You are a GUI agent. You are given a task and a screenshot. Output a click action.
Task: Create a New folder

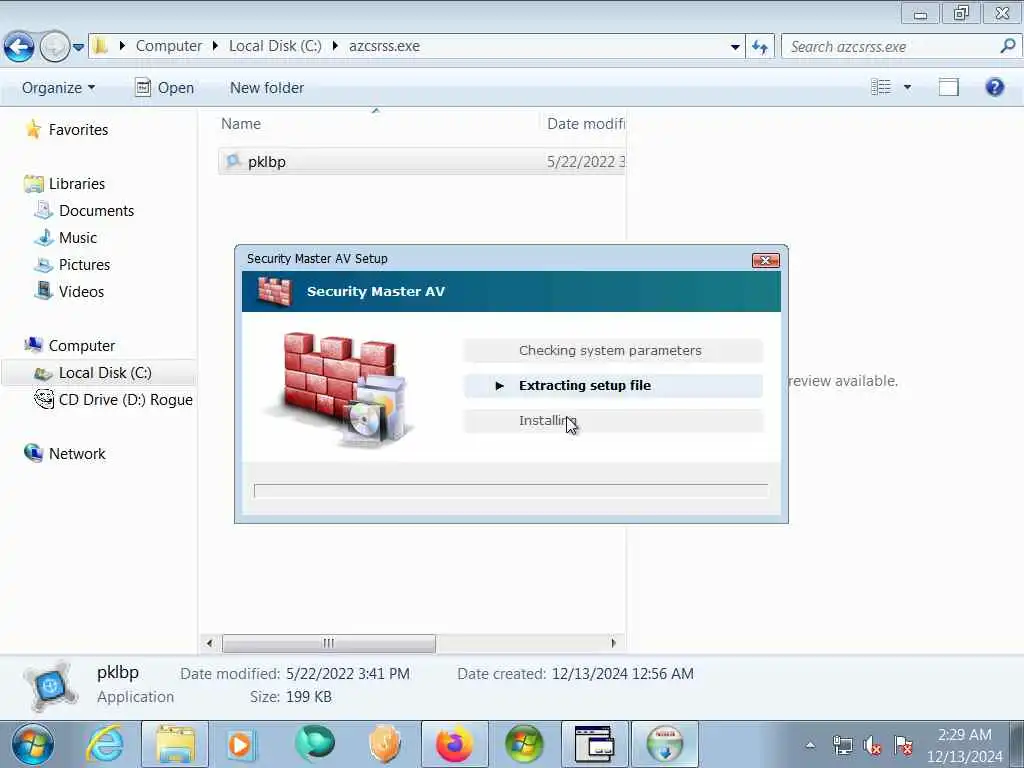coord(266,88)
